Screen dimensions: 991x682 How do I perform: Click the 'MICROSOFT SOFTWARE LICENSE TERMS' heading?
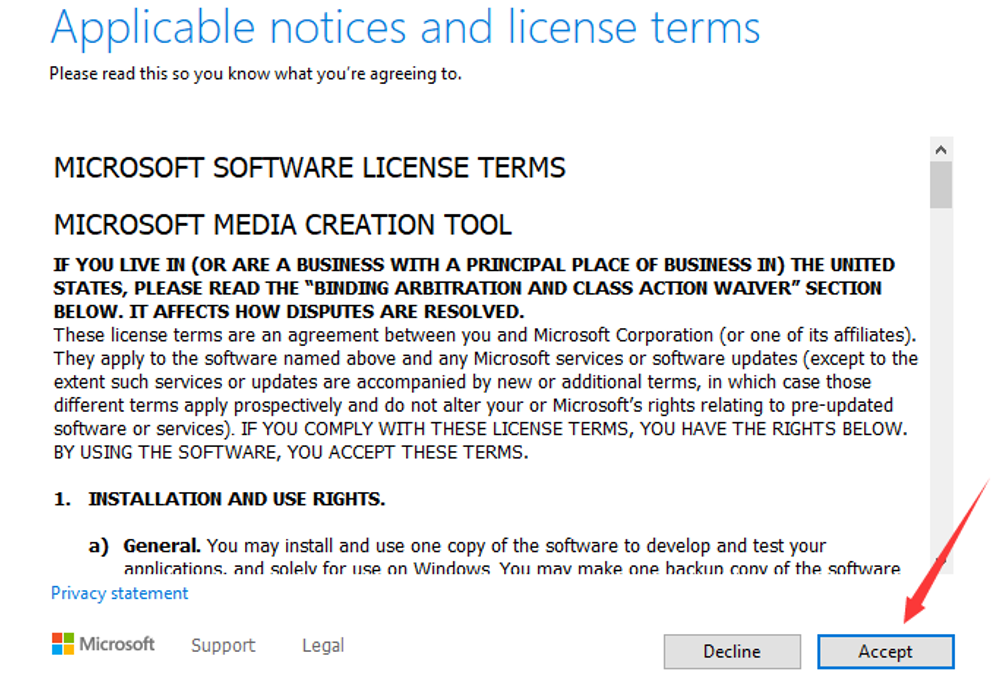click(x=309, y=167)
